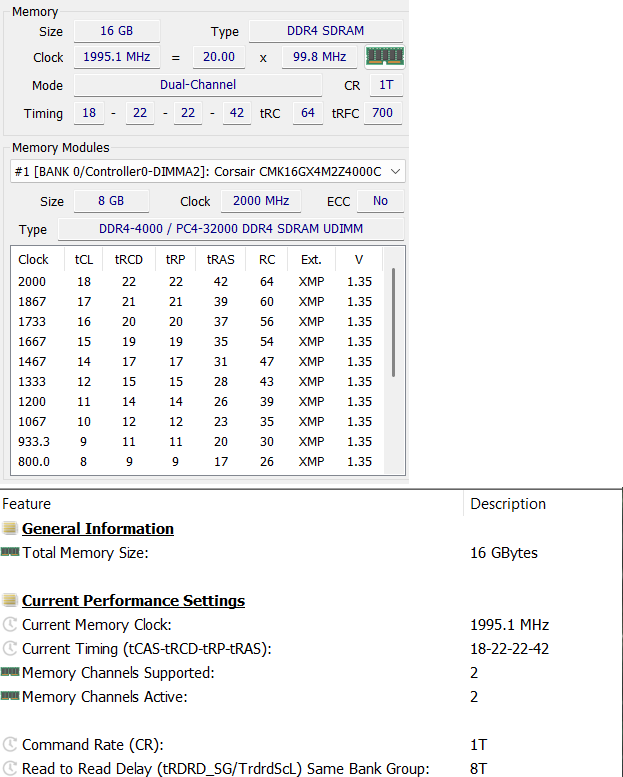Click the multiplier field showing 20.00
The width and height of the screenshot is (623, 777).
pyautogui.click(x=219, y=56)
